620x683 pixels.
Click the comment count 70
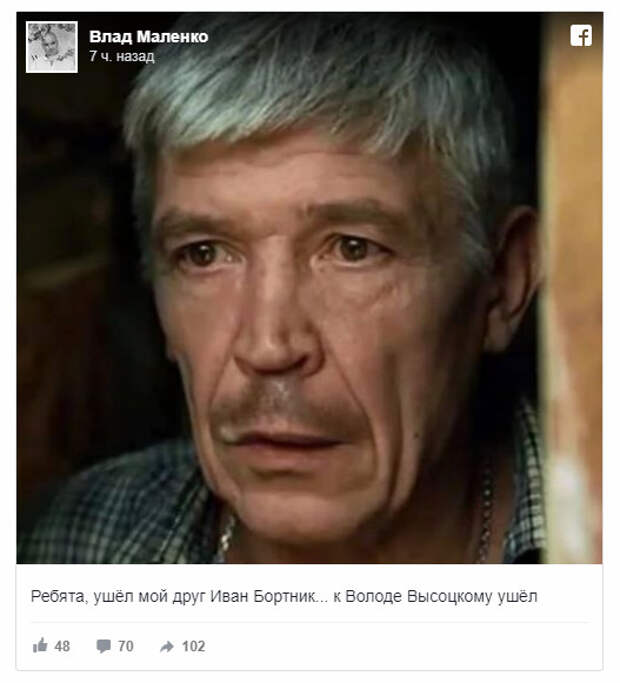(125, 646)
